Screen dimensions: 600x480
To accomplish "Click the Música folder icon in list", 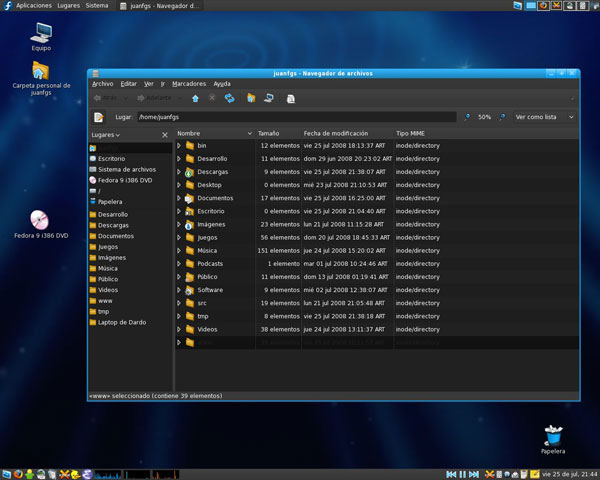I will click(190, 250).
